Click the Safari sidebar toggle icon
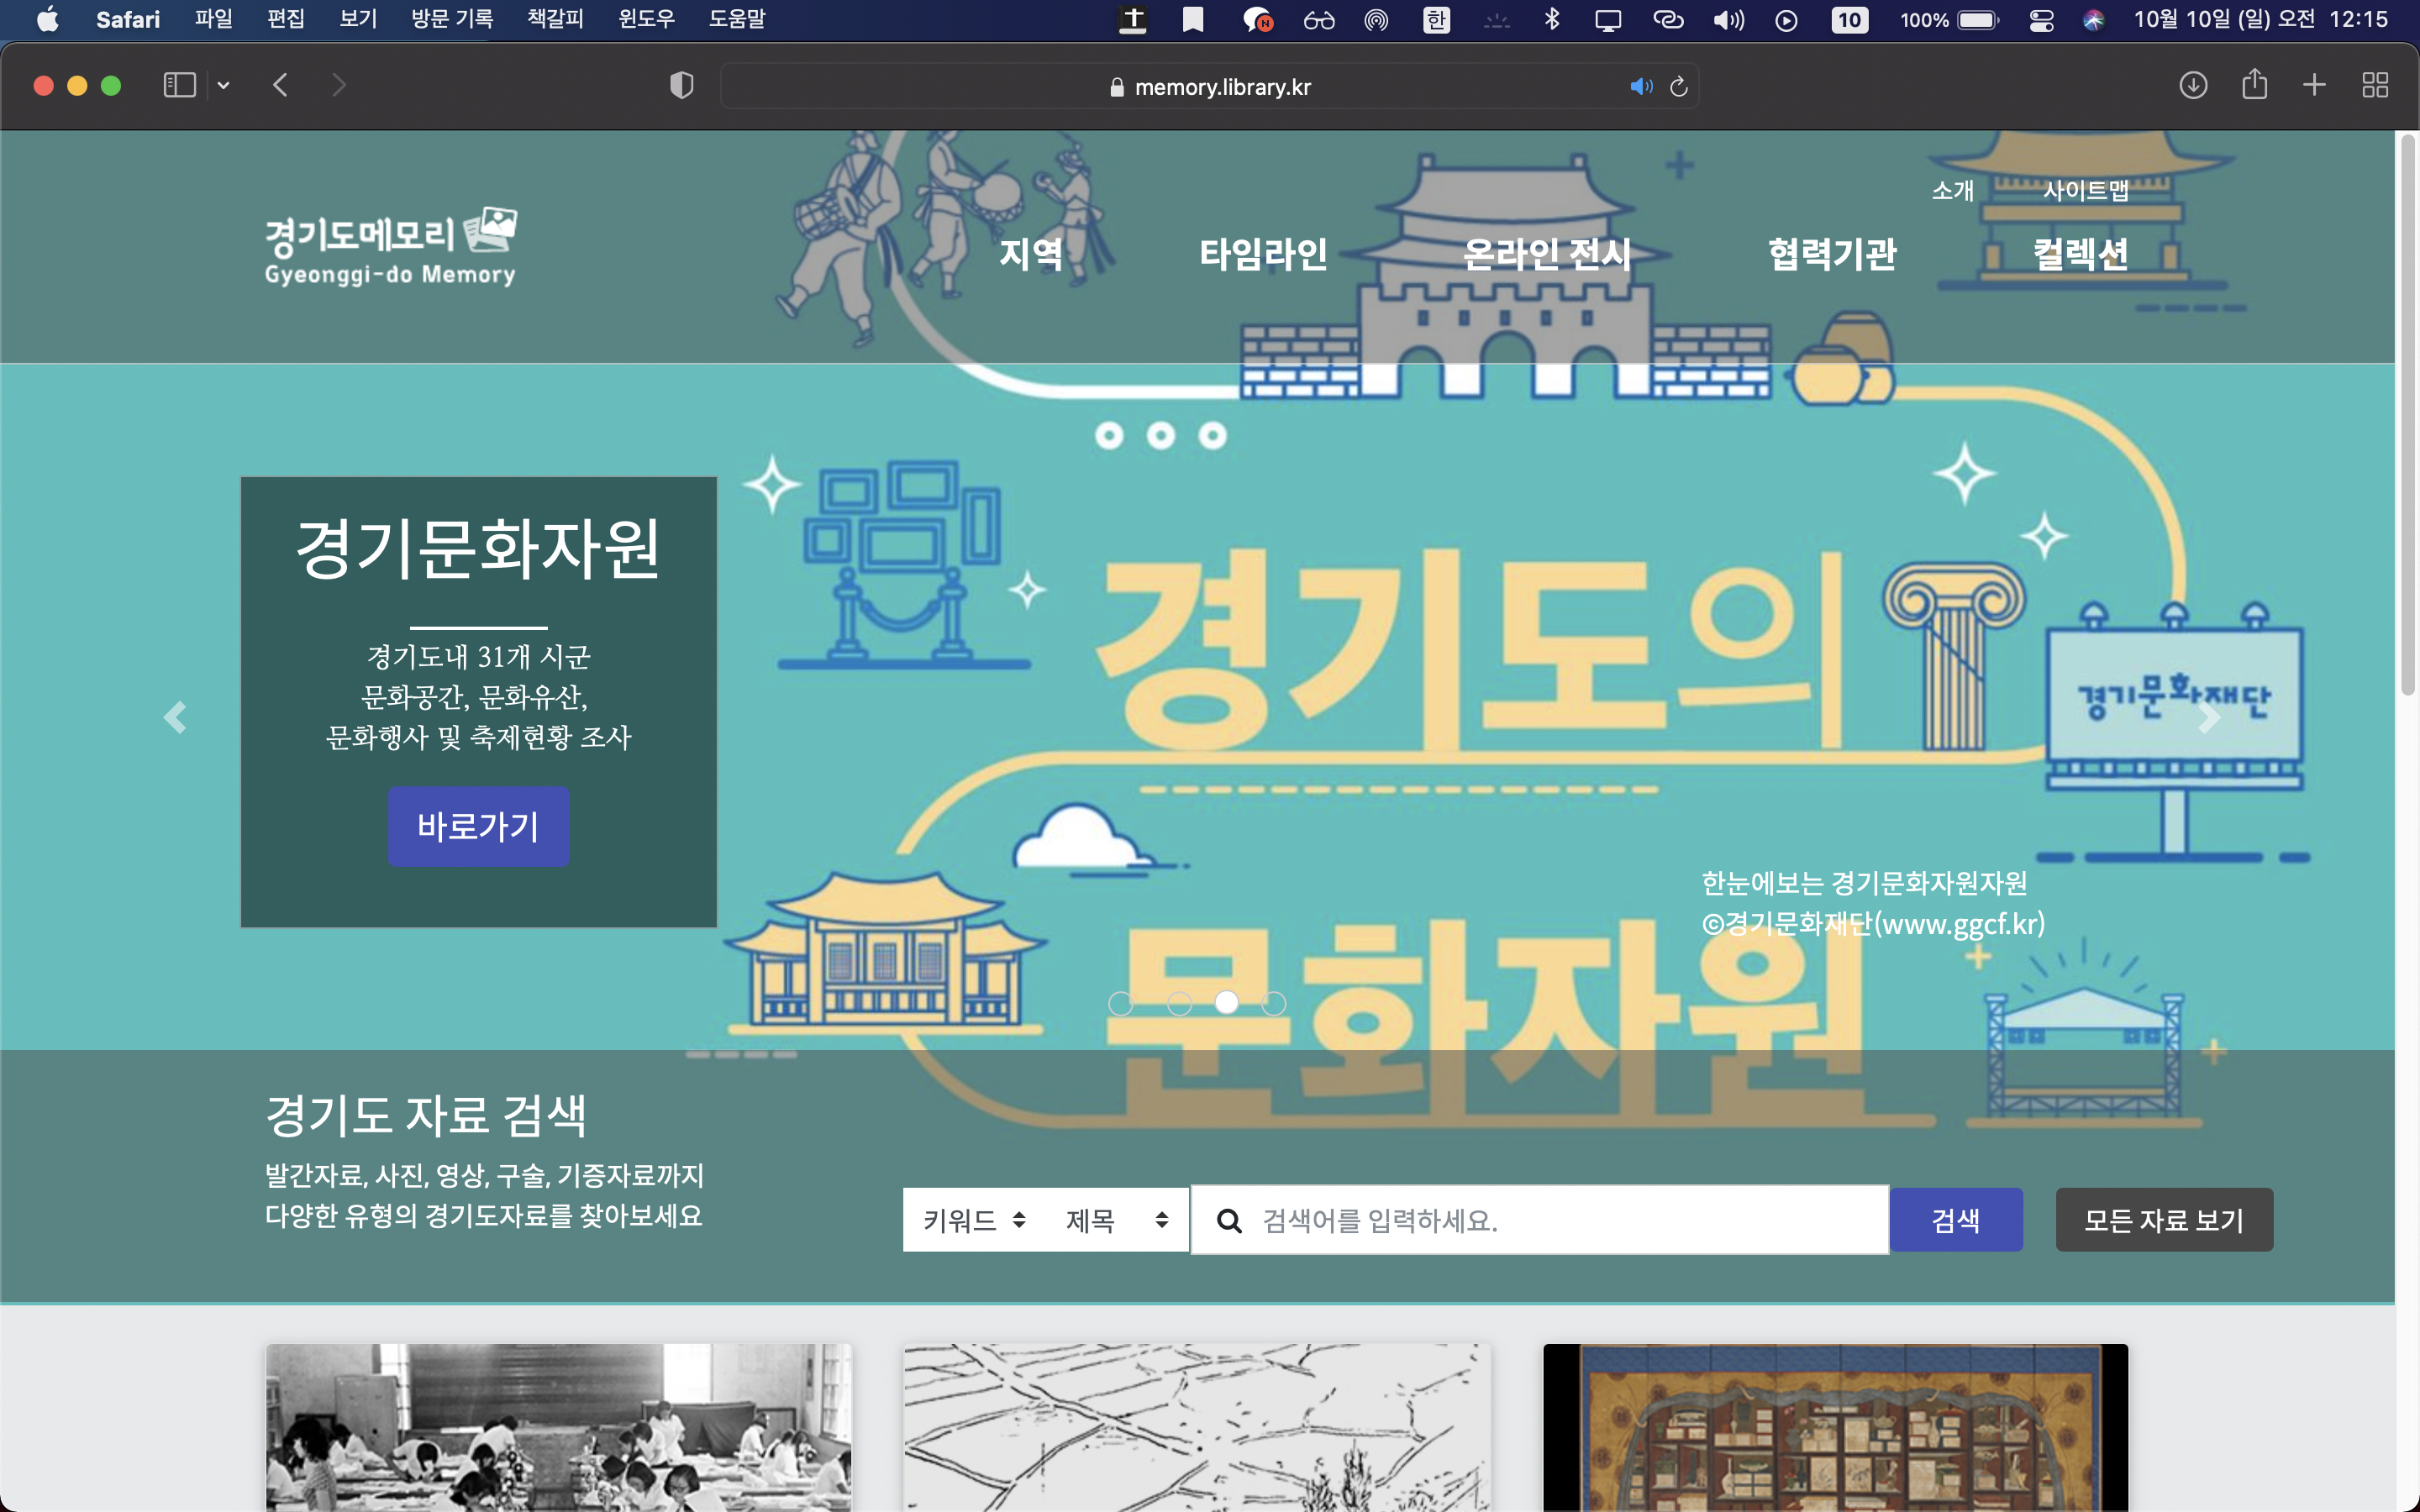The height and width of the screenshot is (1512, 2420). tap(179, 86)
